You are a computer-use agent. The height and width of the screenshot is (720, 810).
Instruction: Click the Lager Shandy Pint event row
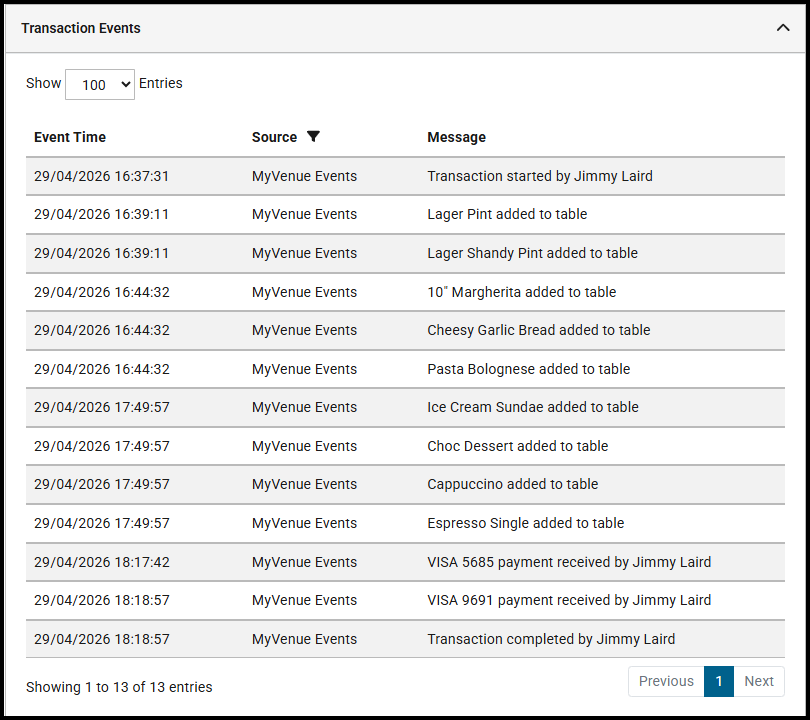(x=532, y=253)
